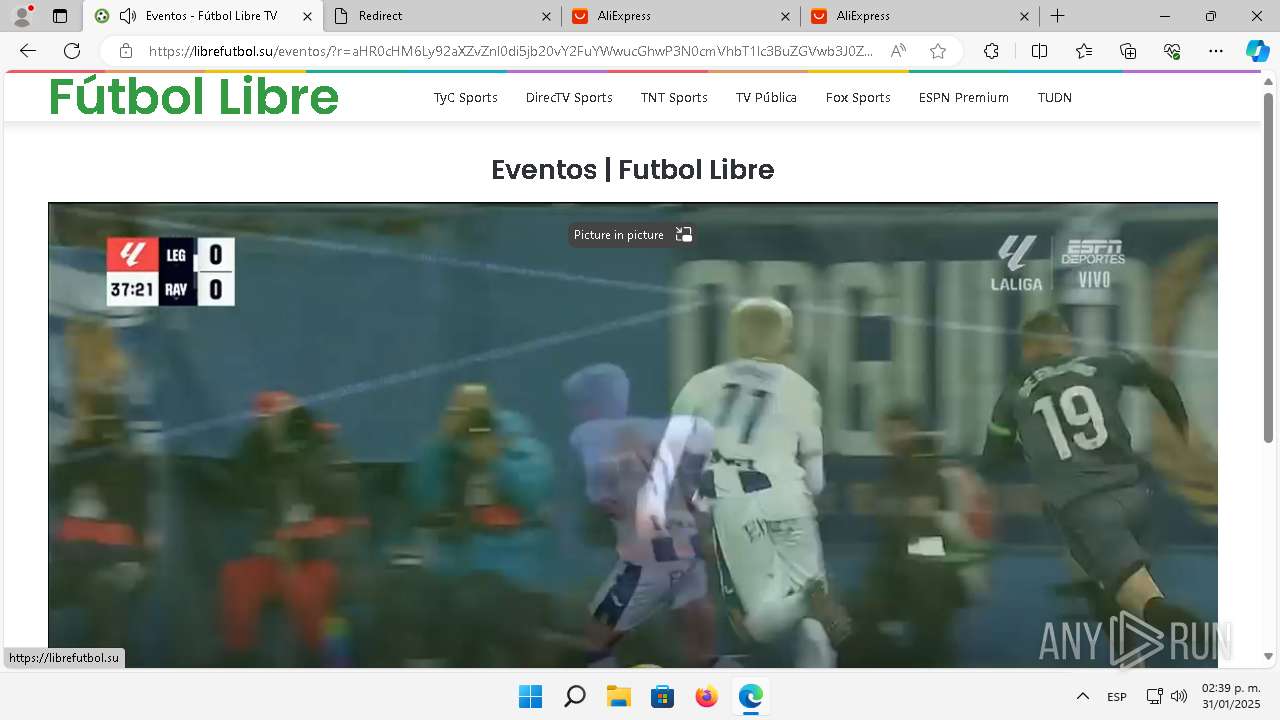Open the volume tray icon

[1179, 696]
